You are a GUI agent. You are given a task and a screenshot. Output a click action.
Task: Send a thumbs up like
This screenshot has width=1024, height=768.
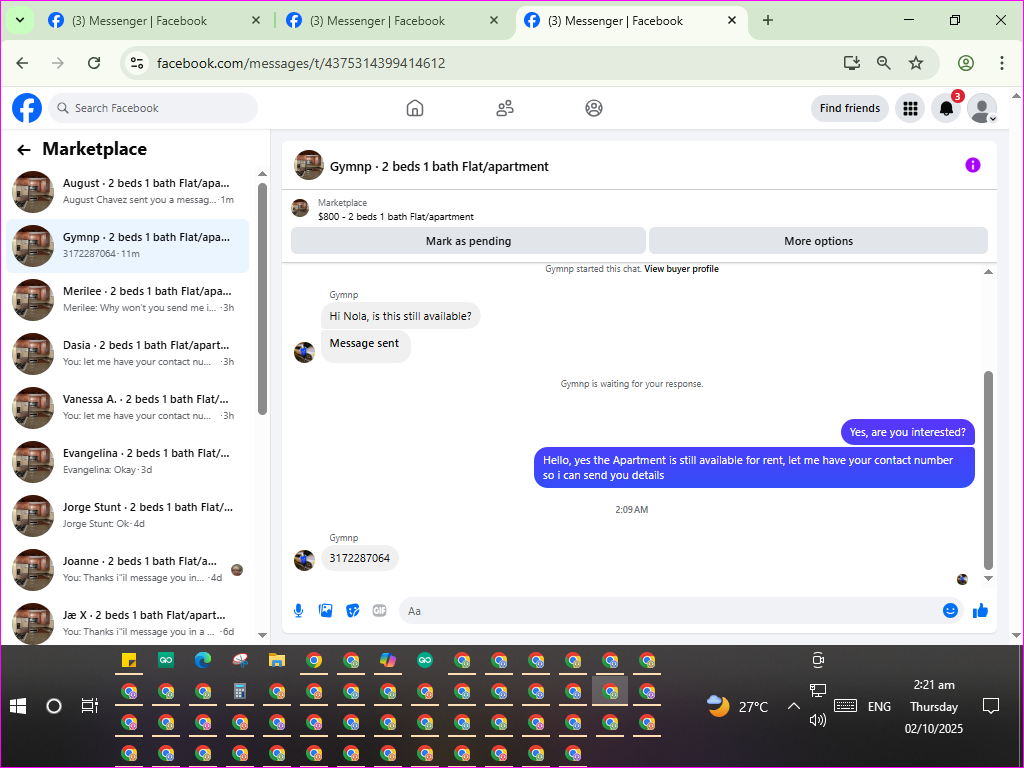(x=980, y=611)
